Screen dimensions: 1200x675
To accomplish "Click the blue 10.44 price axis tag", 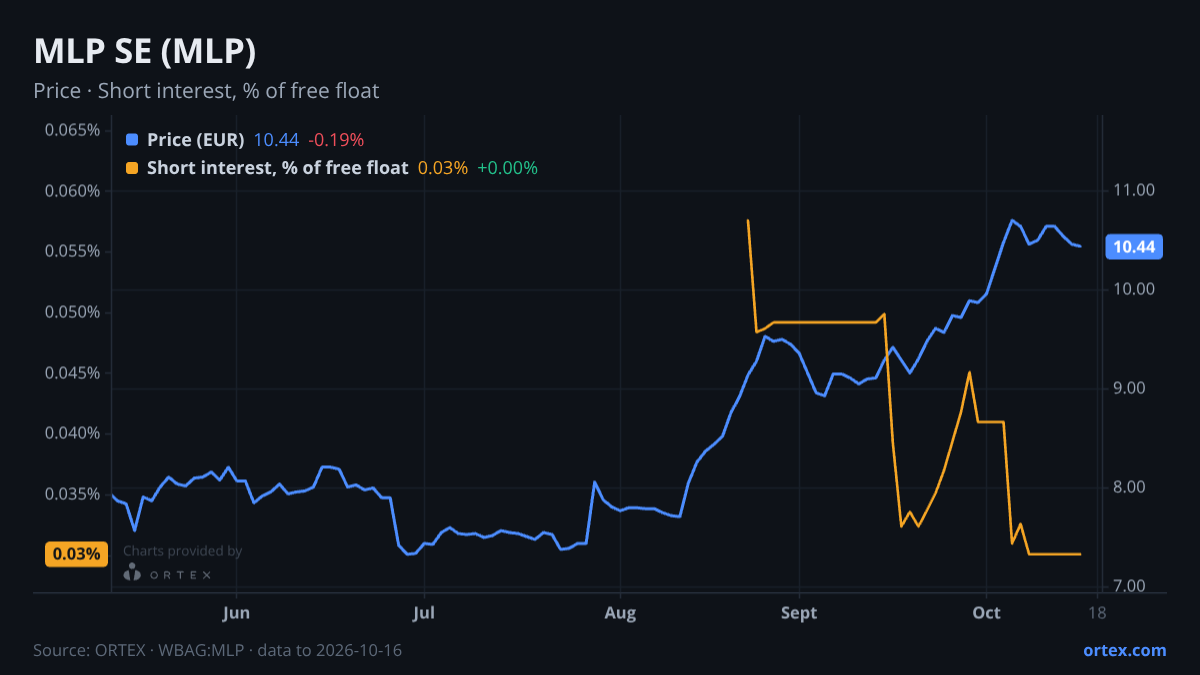I will (x=1132, y=247).
